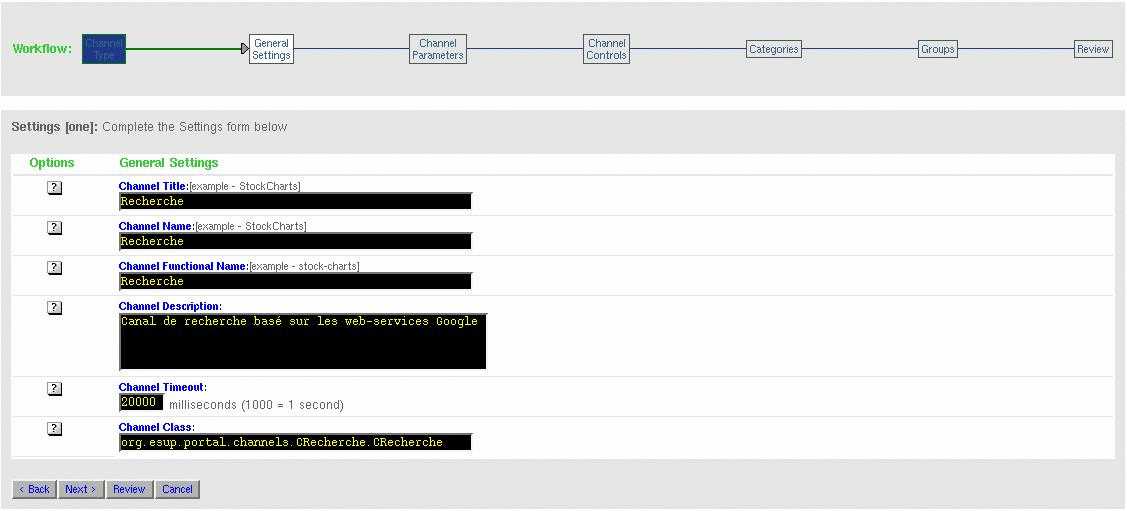This screenshot has height=511, width=1127.
Task: Click Review button at bottom
Action: pos(129,489)
